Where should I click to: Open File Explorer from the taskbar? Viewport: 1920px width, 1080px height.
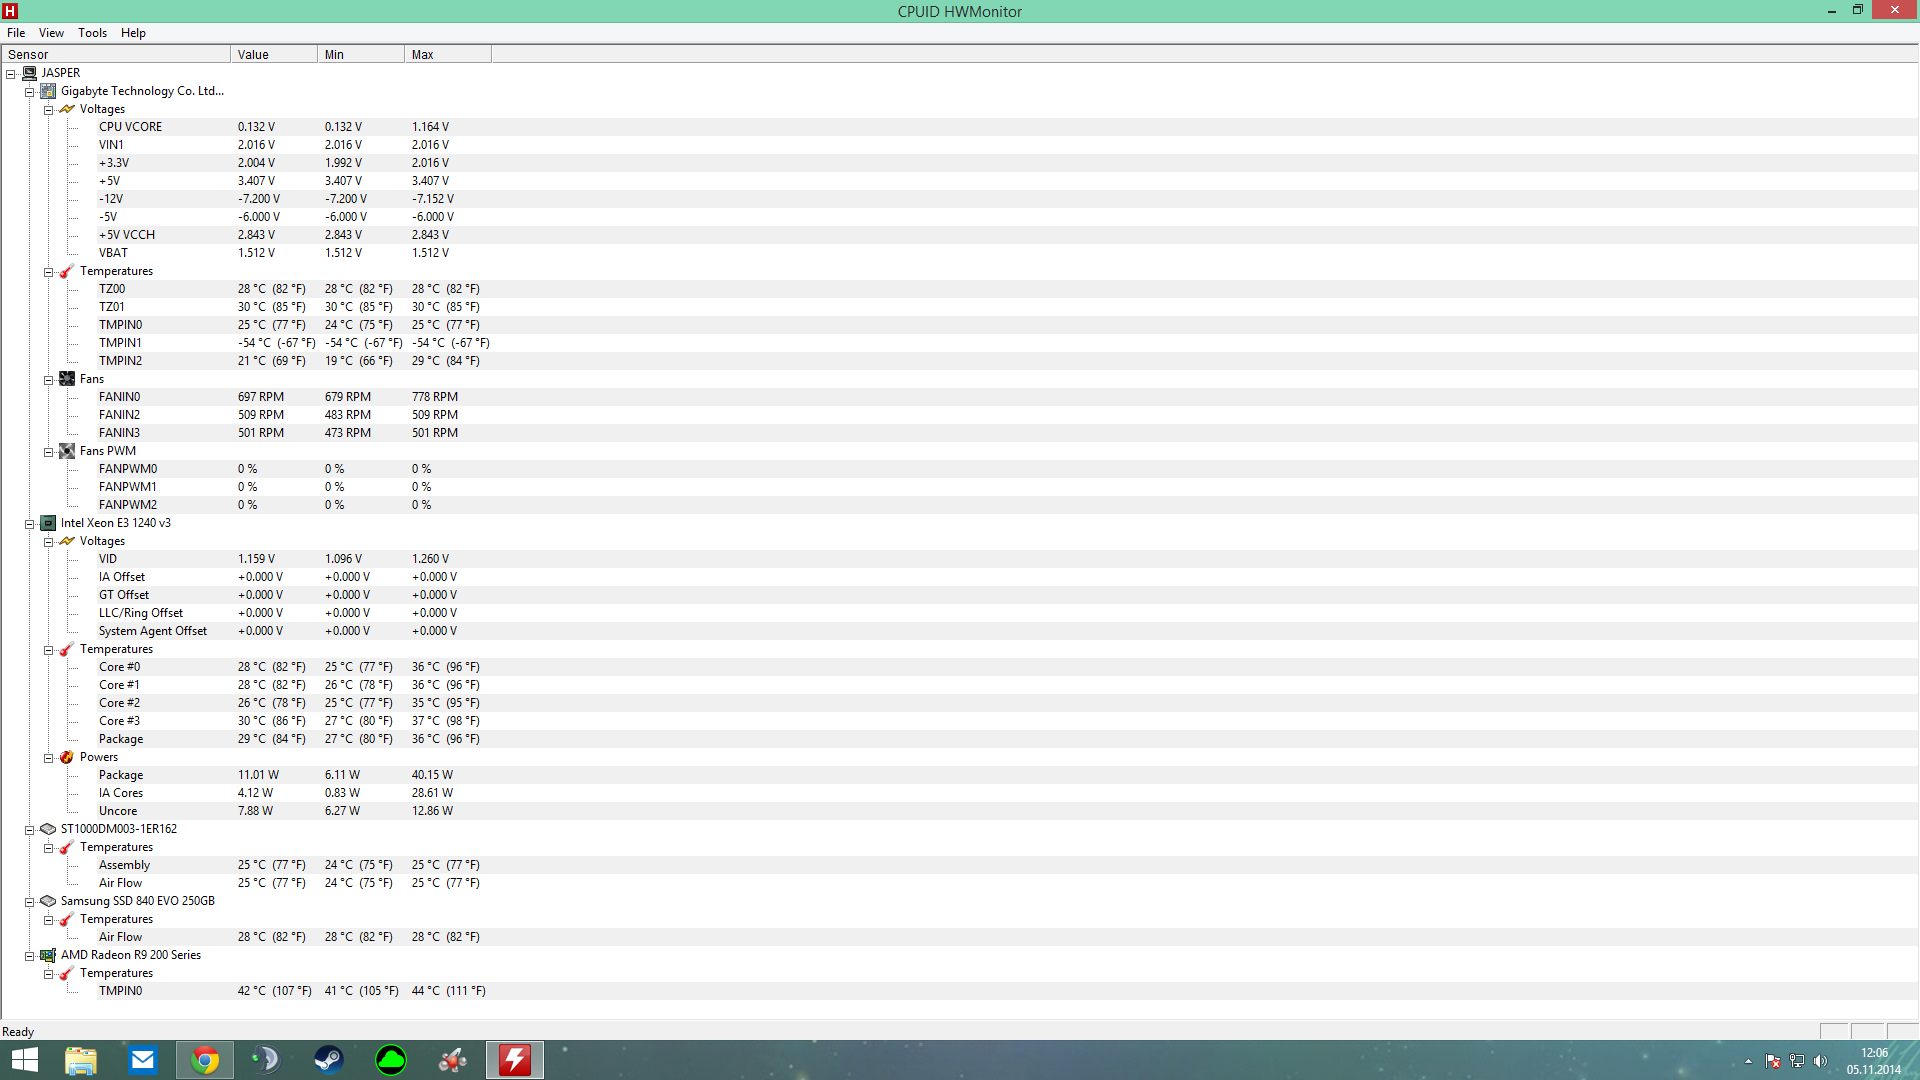[81, 1060]
